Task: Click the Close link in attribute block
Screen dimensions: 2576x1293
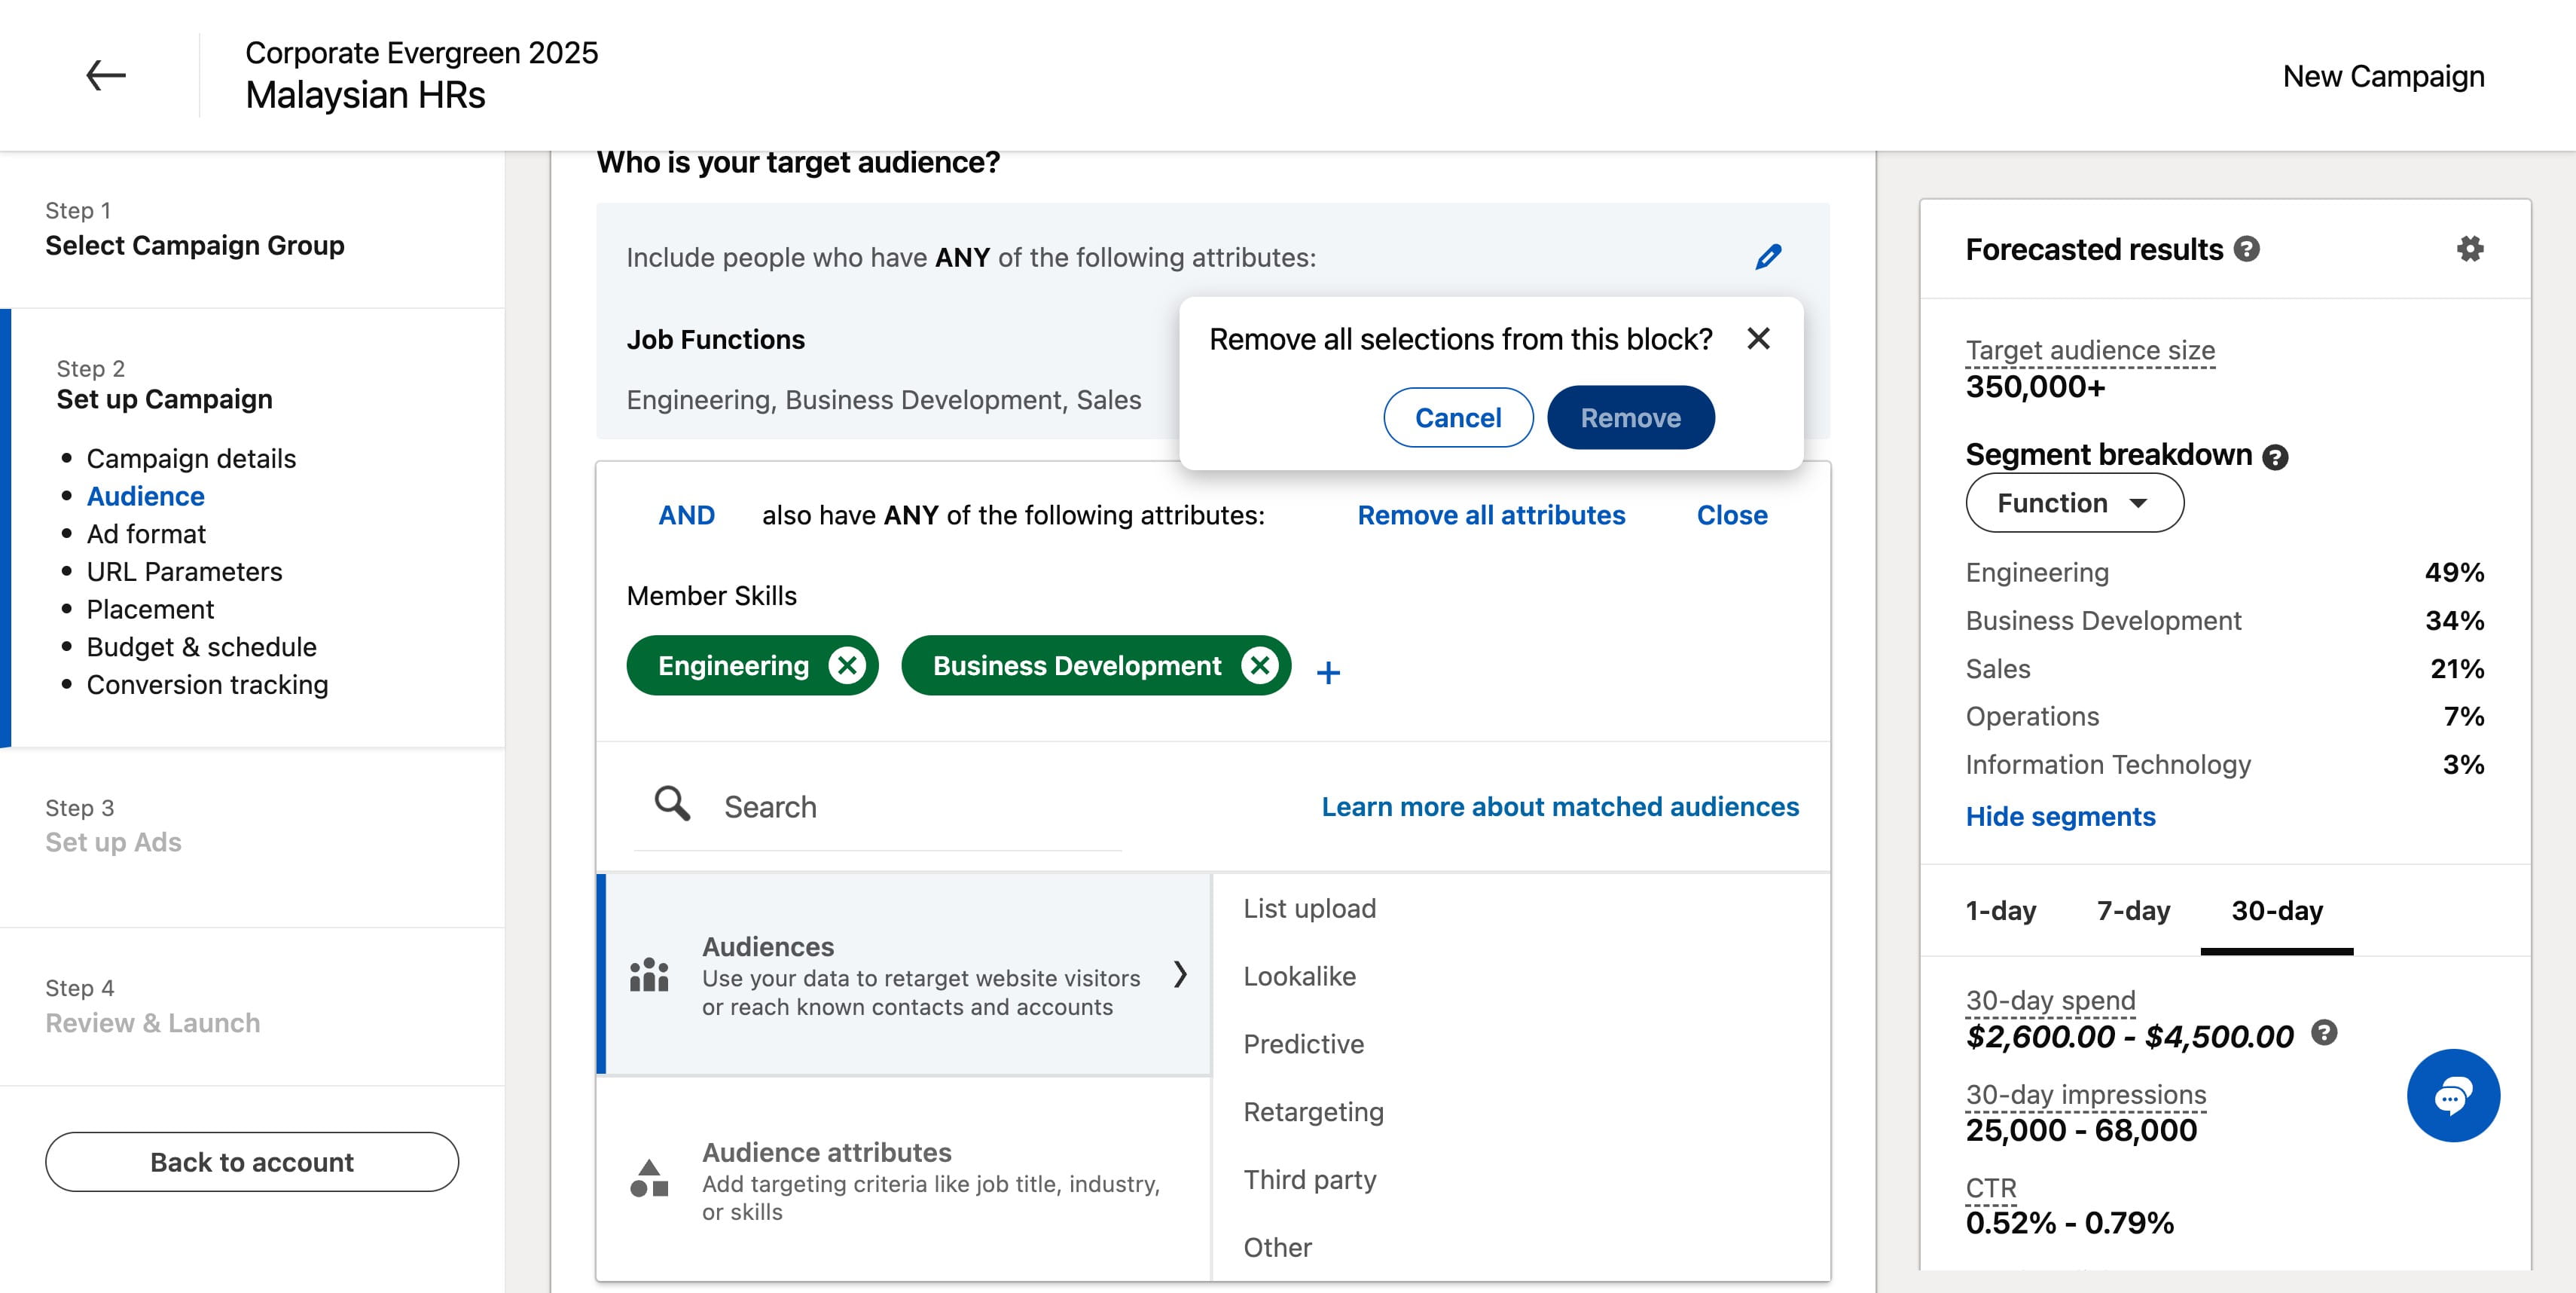Action: click(x=1731, y=515)
